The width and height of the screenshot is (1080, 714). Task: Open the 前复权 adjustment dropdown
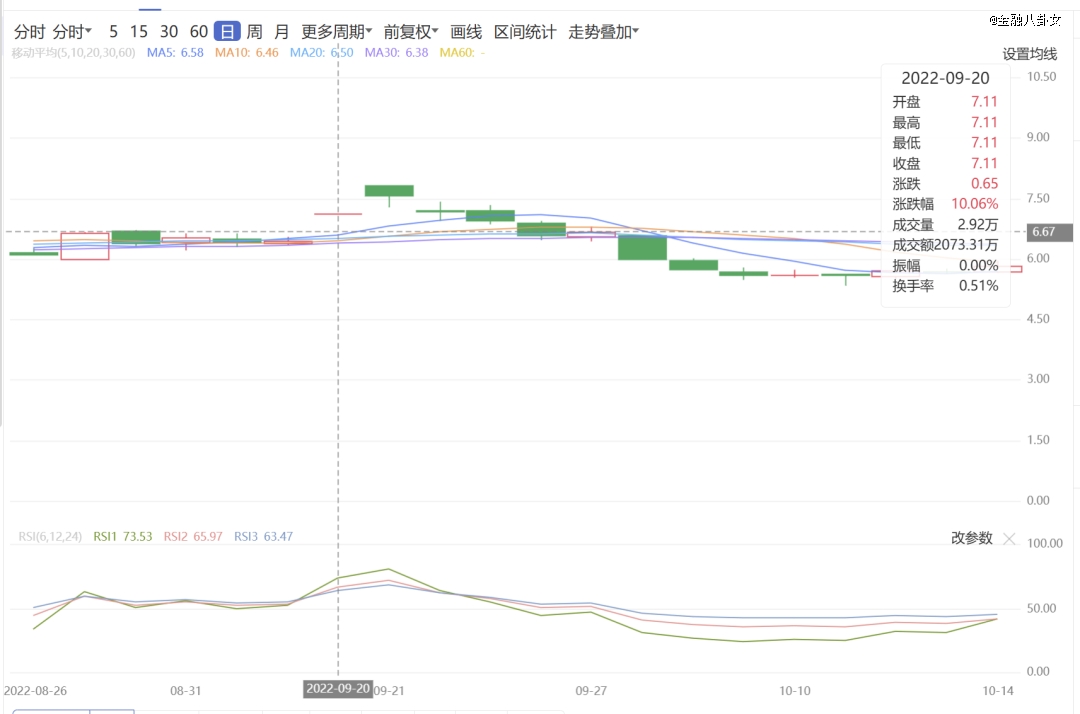pos(411,32)
